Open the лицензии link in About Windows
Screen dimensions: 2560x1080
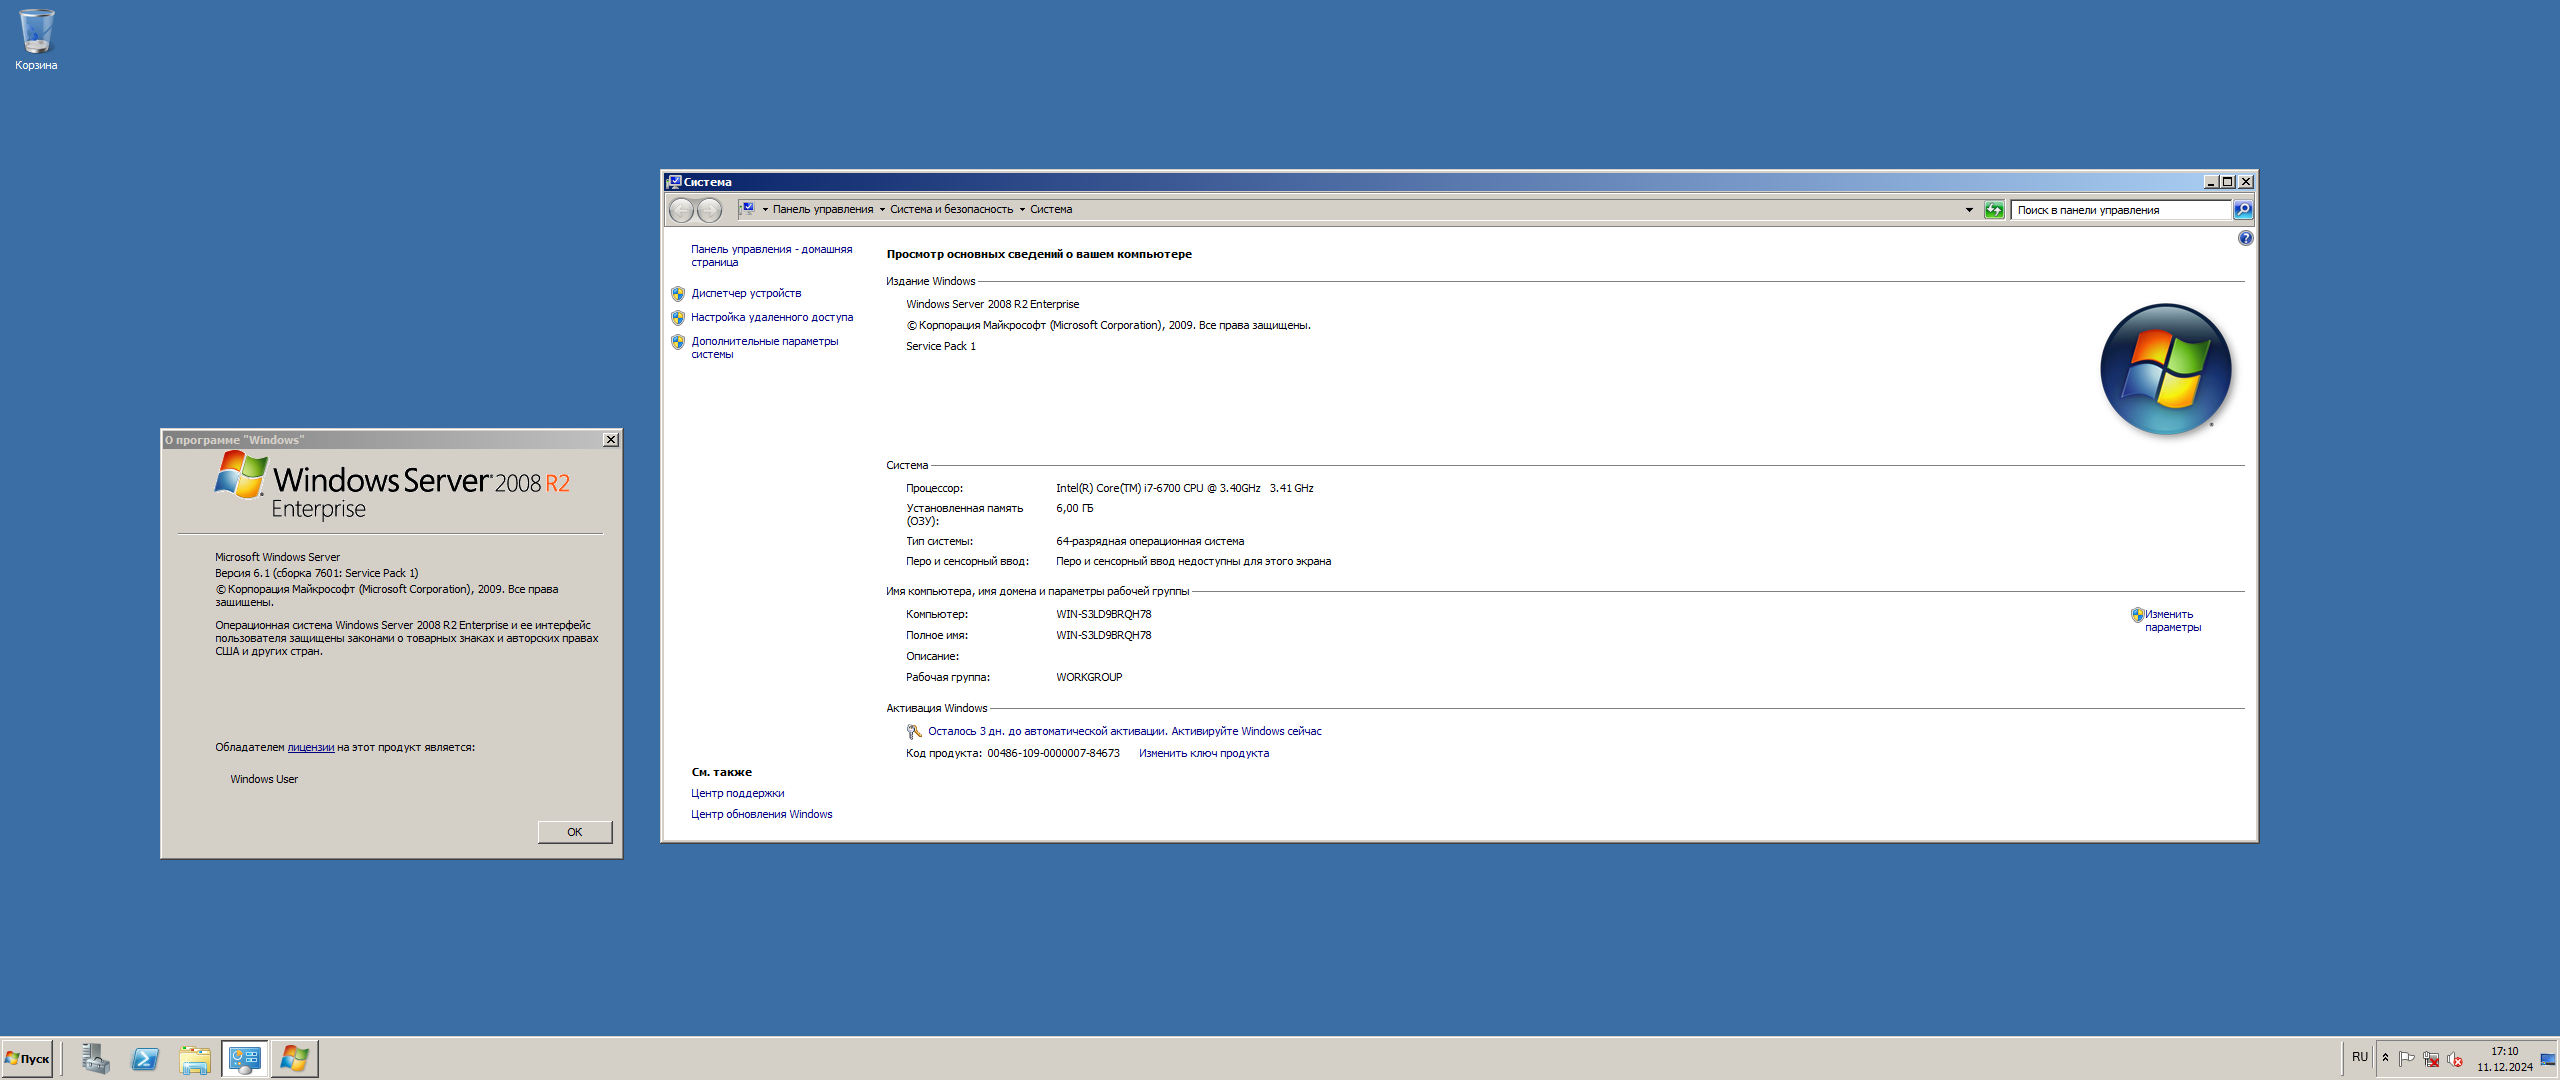310,748
